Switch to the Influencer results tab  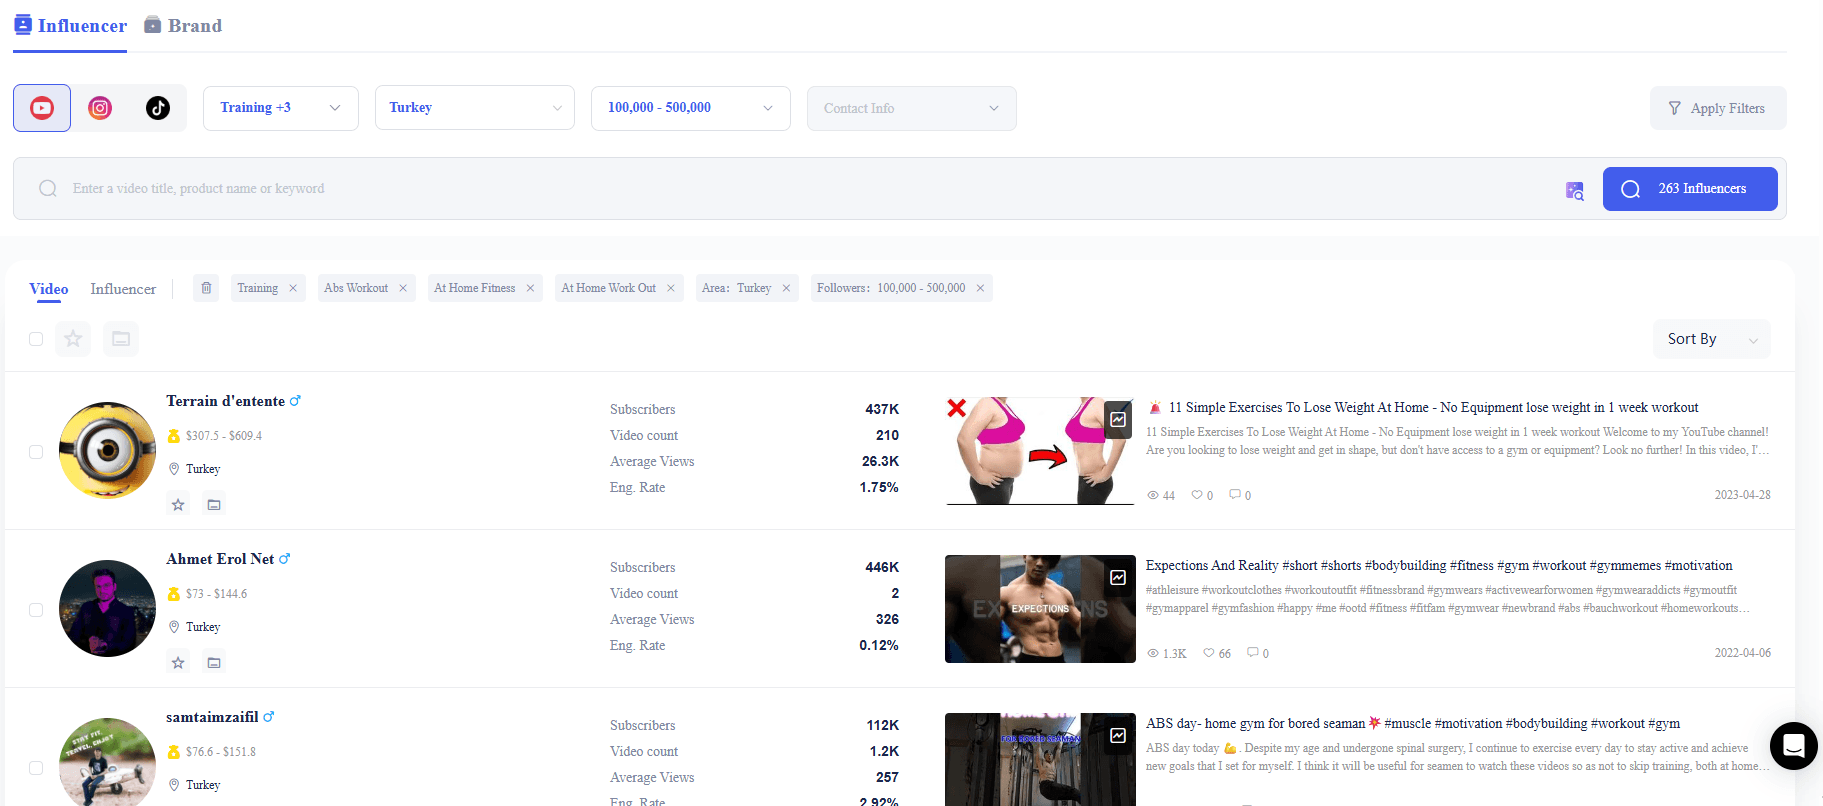pyautogui.click(x=123, y=289)
